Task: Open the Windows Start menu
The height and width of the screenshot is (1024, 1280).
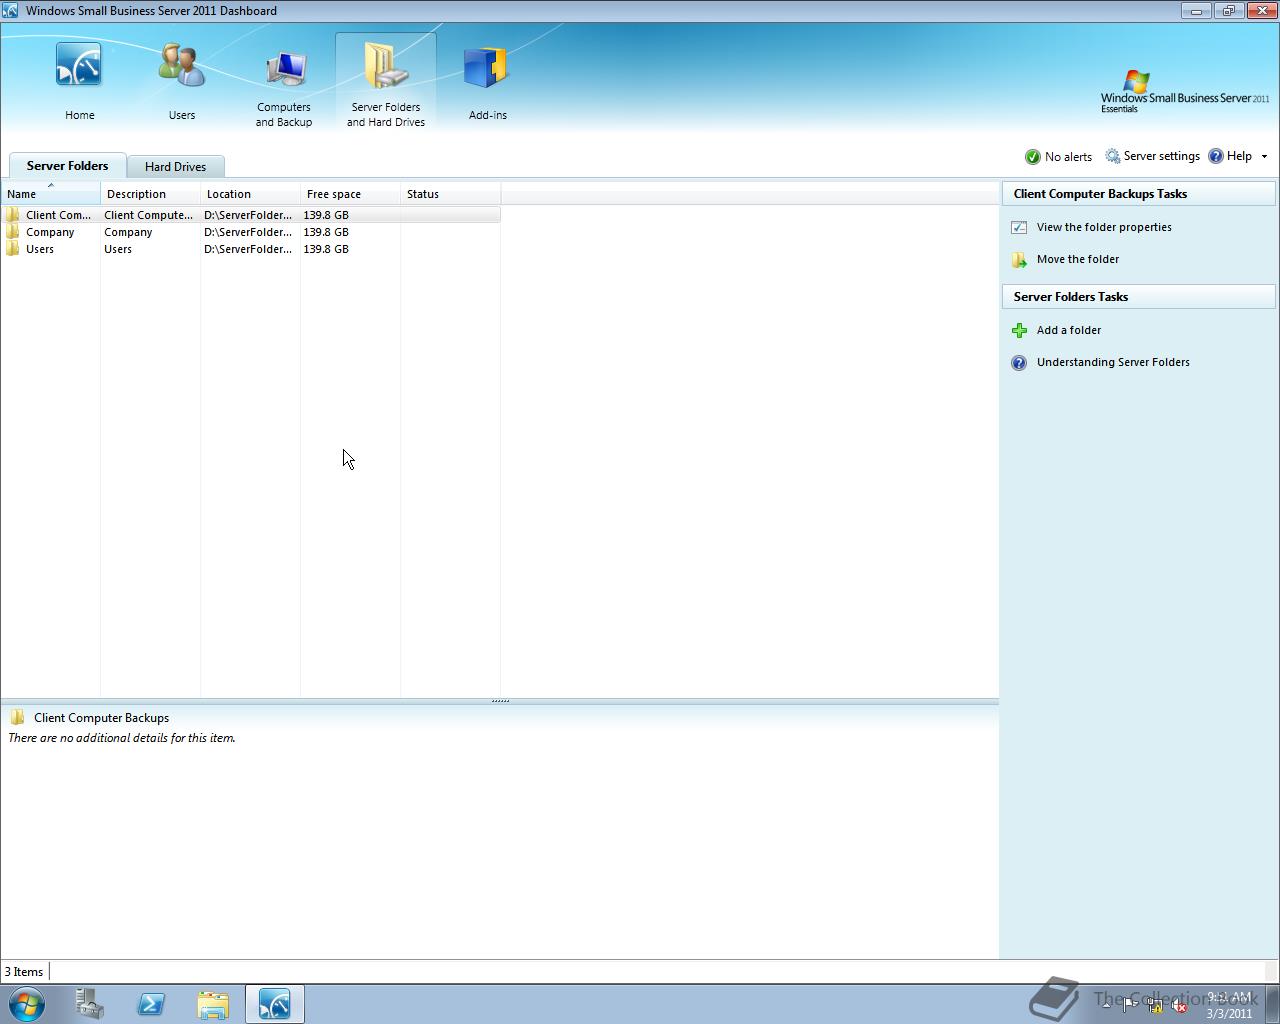Action: click(x=27, y=1004)
